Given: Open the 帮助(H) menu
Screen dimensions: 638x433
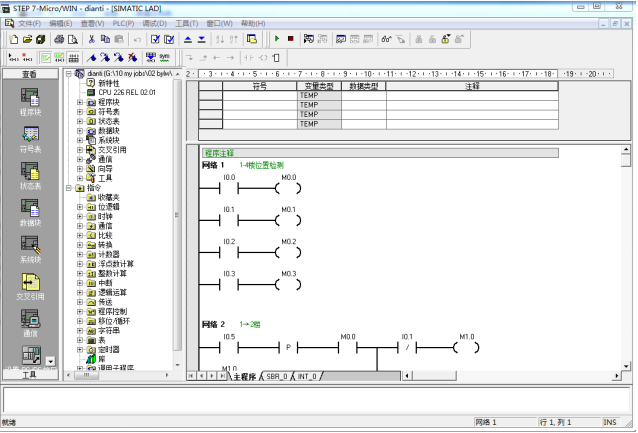Looking at the screenshot, I should (253, 24).
